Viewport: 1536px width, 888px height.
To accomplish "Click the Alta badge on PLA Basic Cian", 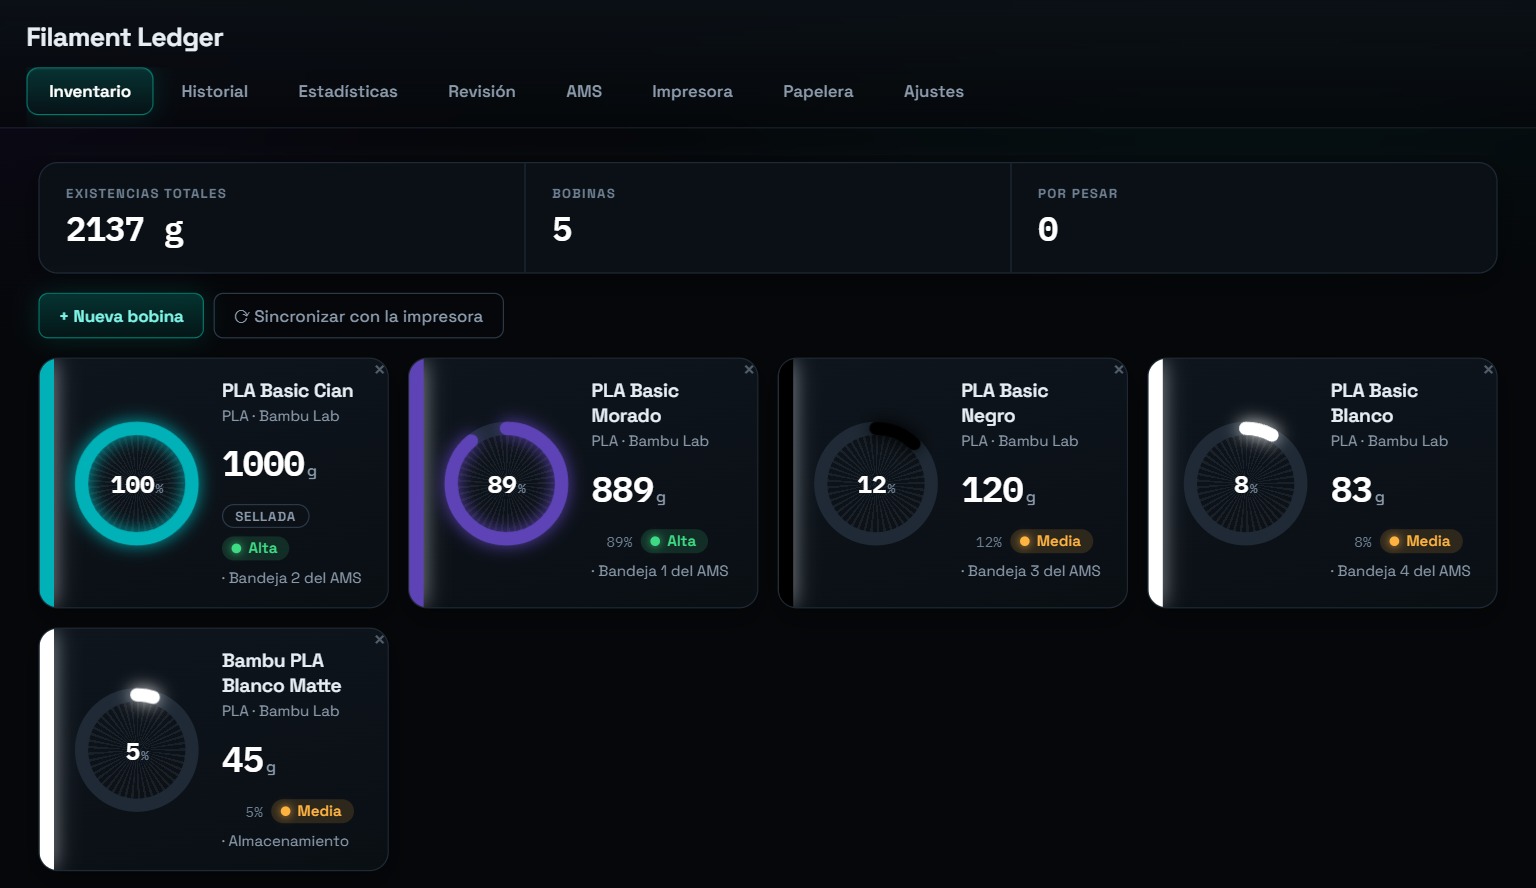I will 255,548.
